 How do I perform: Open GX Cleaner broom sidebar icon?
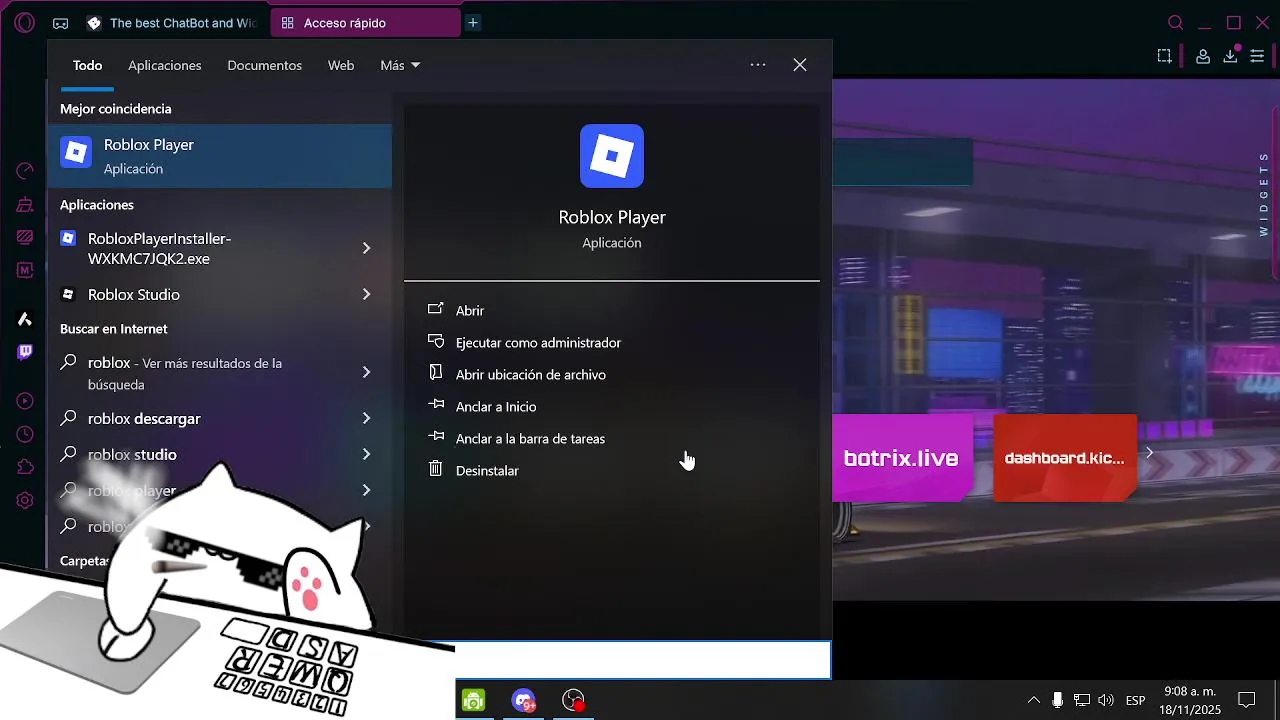tap(25, 204)
